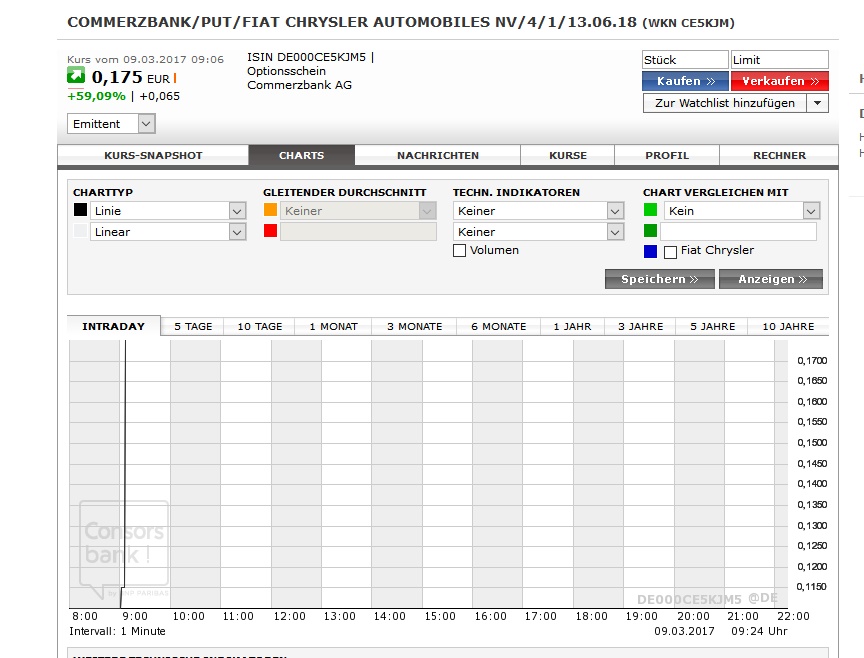
Task: Click the blue Fiat Chrysler color swatch
Action: click(650, 251)
